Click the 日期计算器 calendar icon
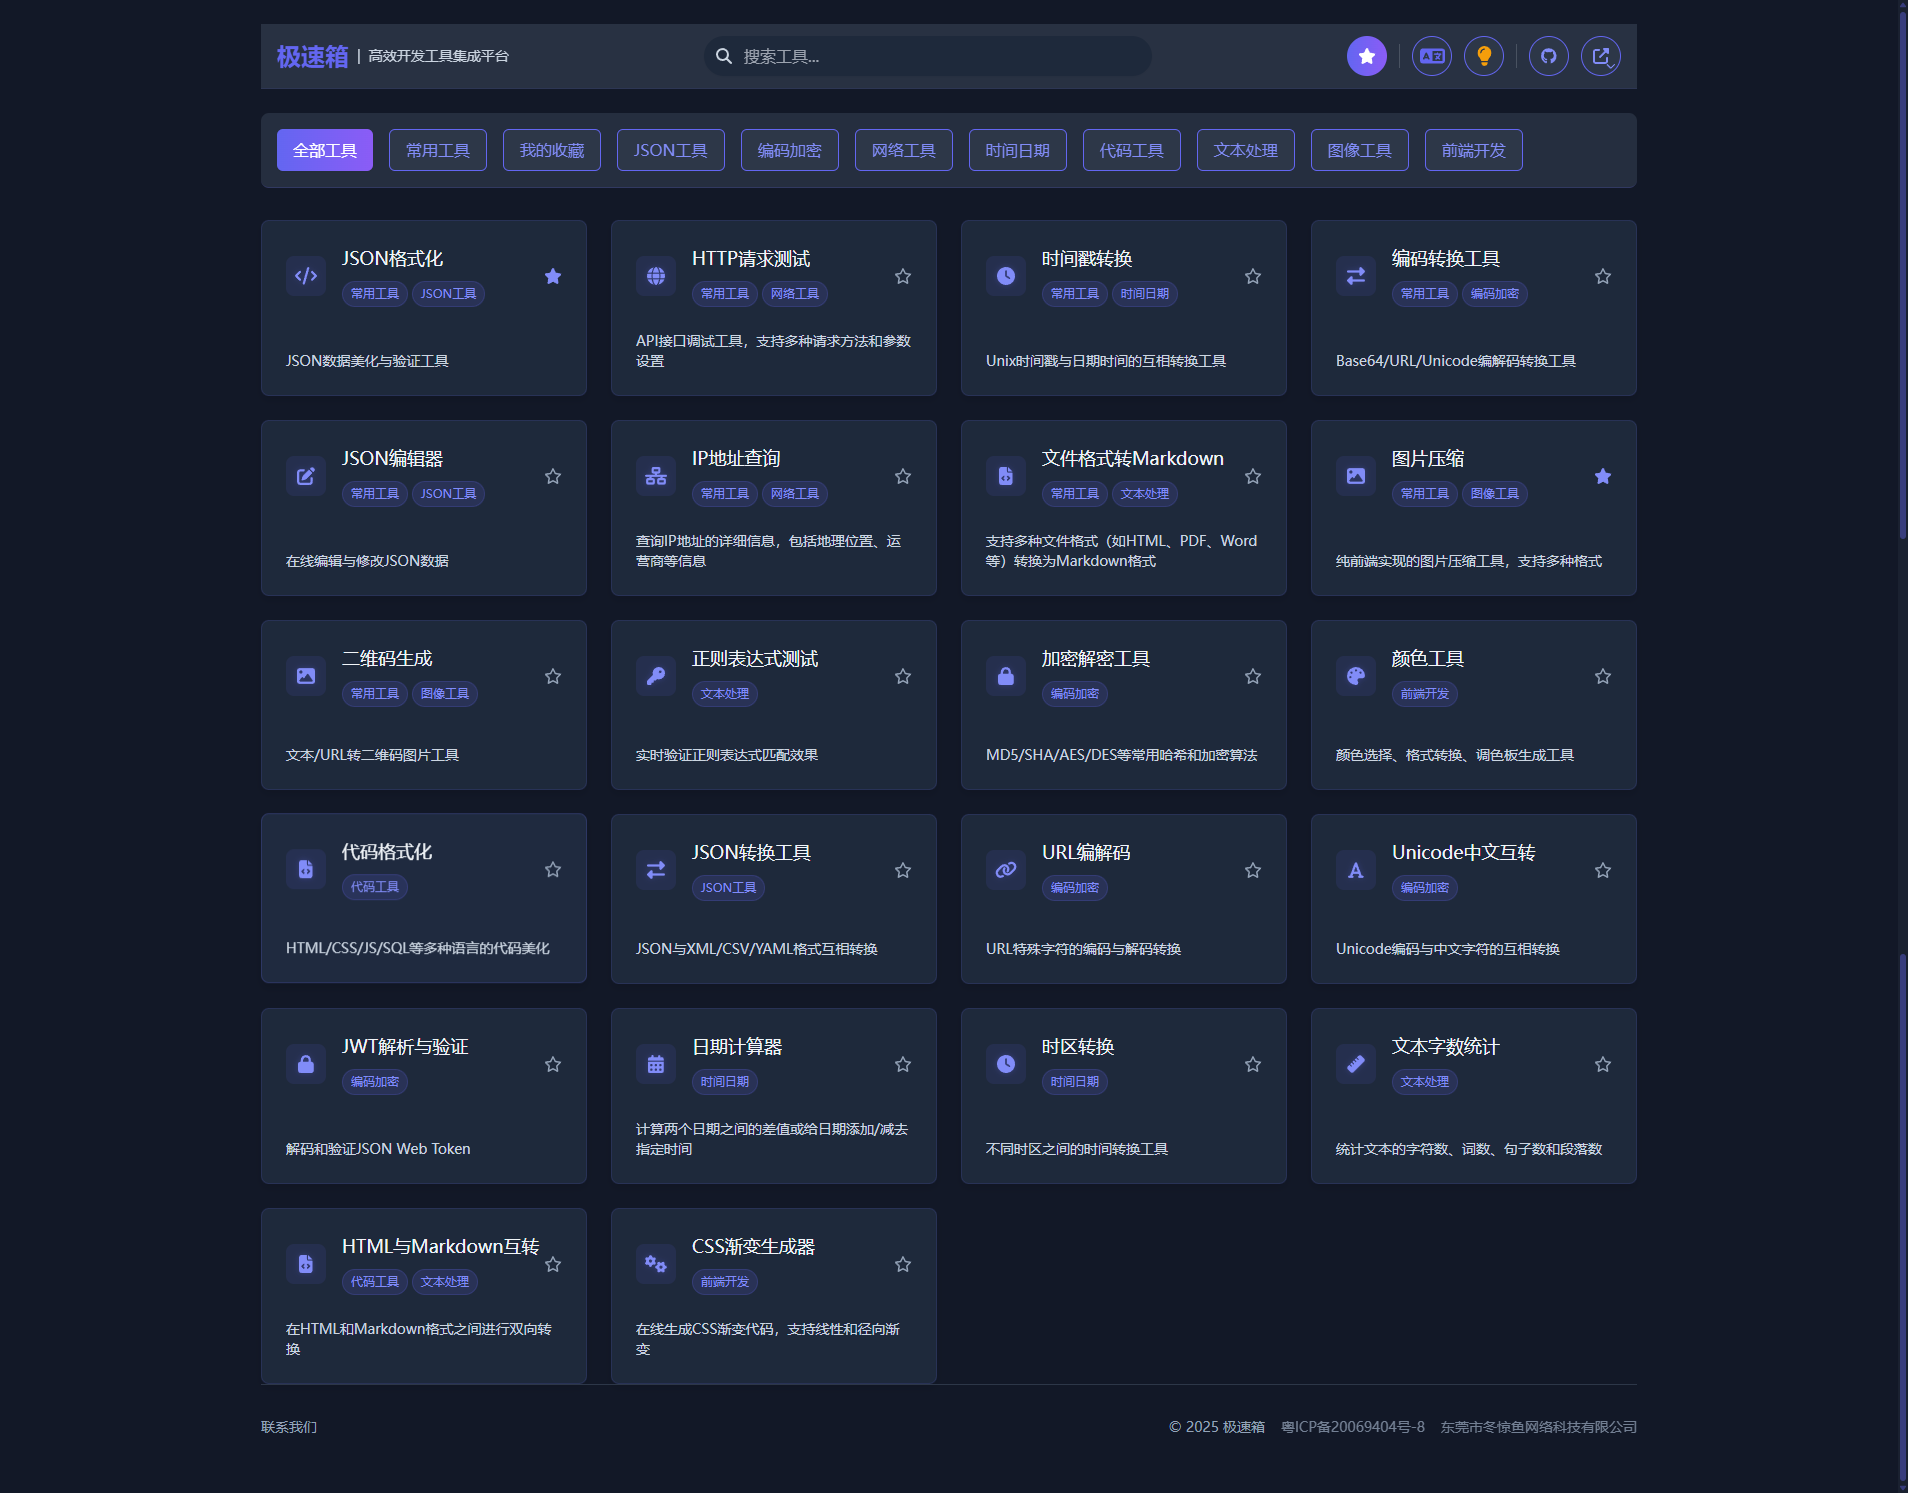 tap(656, 1064)
